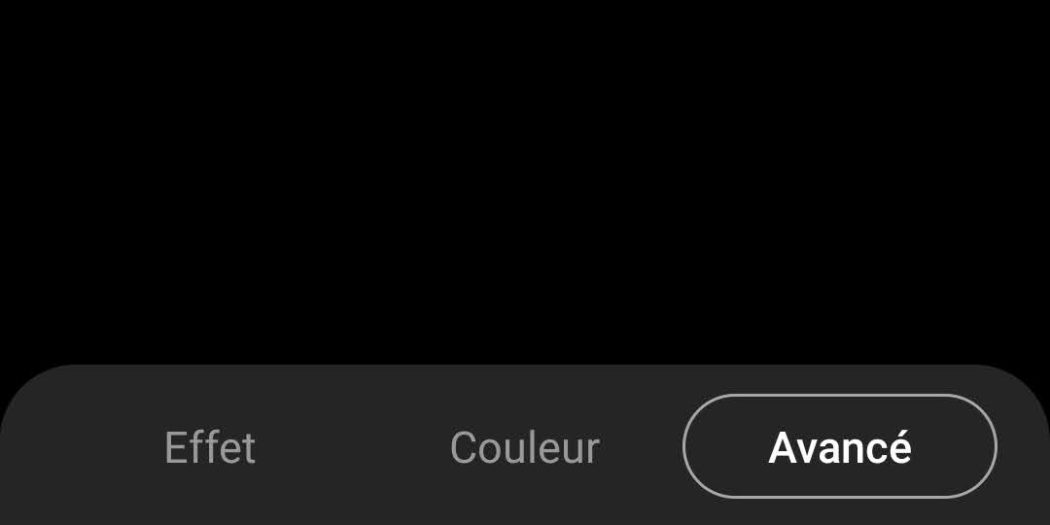This screenshot has height=525, width=1050.
Task: Click the highlighted white Avancé text
Action: [x=840, y=447]
